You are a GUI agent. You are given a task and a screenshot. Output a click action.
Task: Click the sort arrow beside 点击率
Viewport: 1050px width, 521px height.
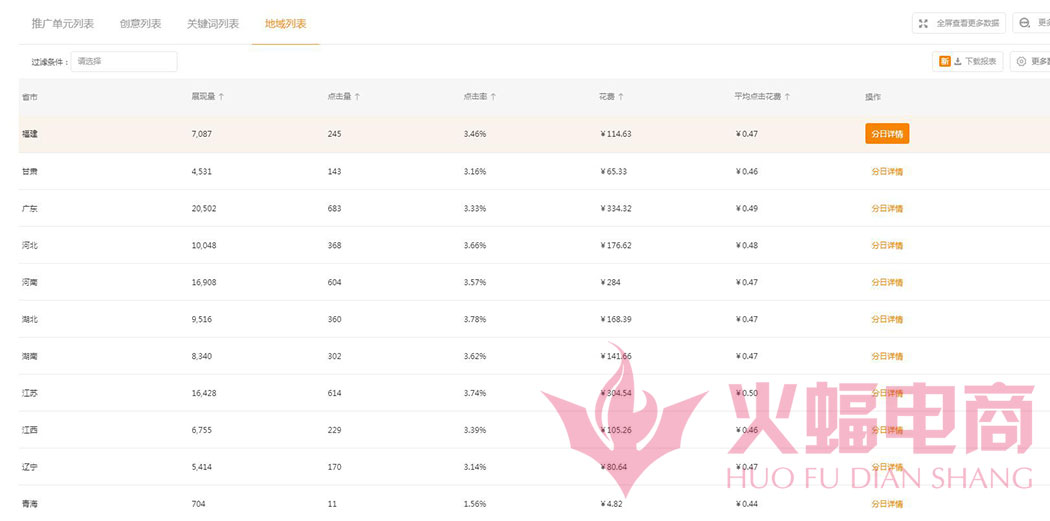tap(493, 97)
